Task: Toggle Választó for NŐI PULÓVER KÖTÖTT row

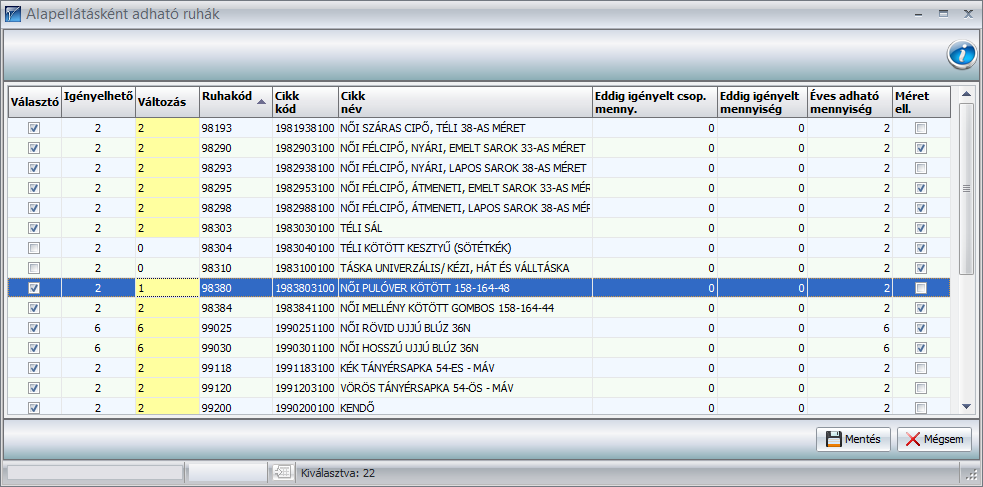Action: (34, 288)
